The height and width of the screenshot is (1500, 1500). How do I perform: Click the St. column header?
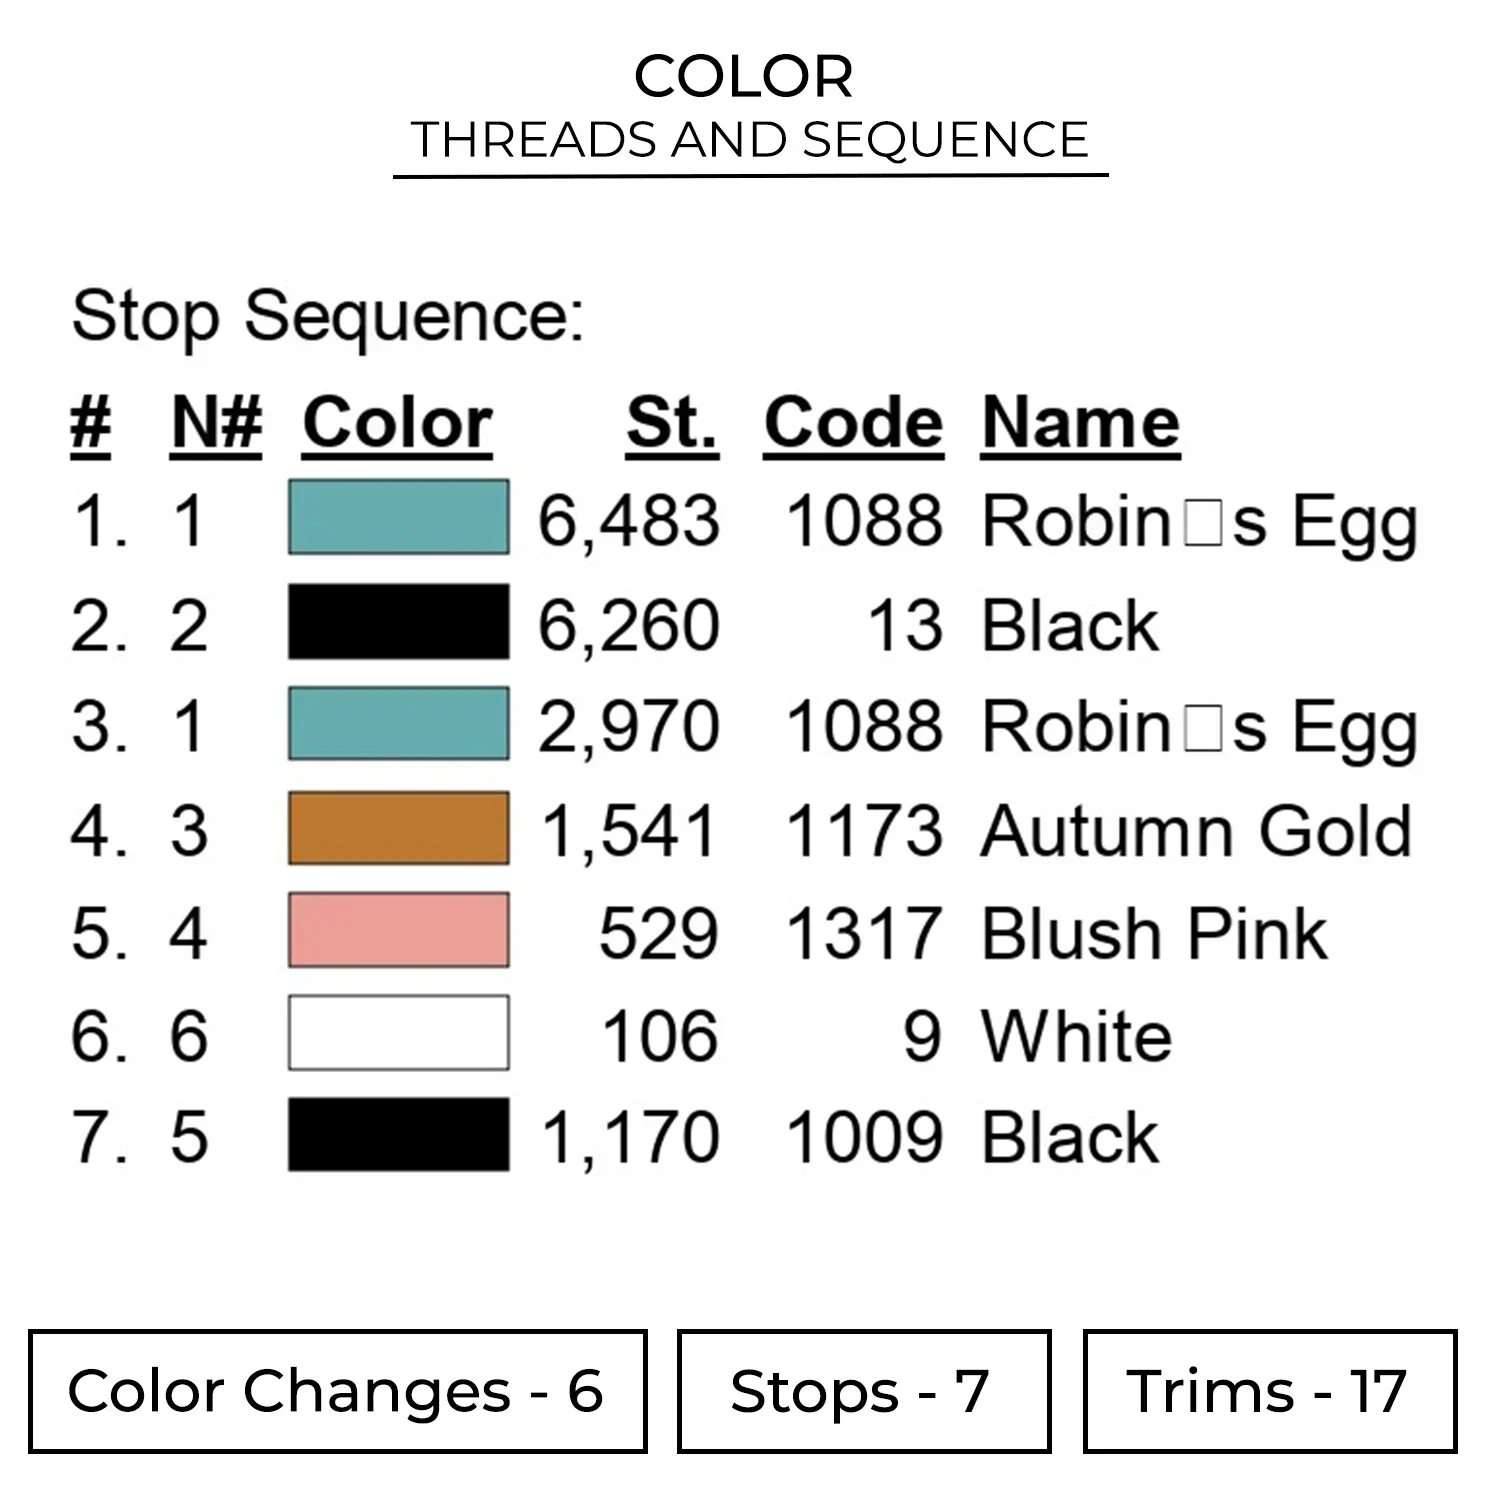pos(672,424)
